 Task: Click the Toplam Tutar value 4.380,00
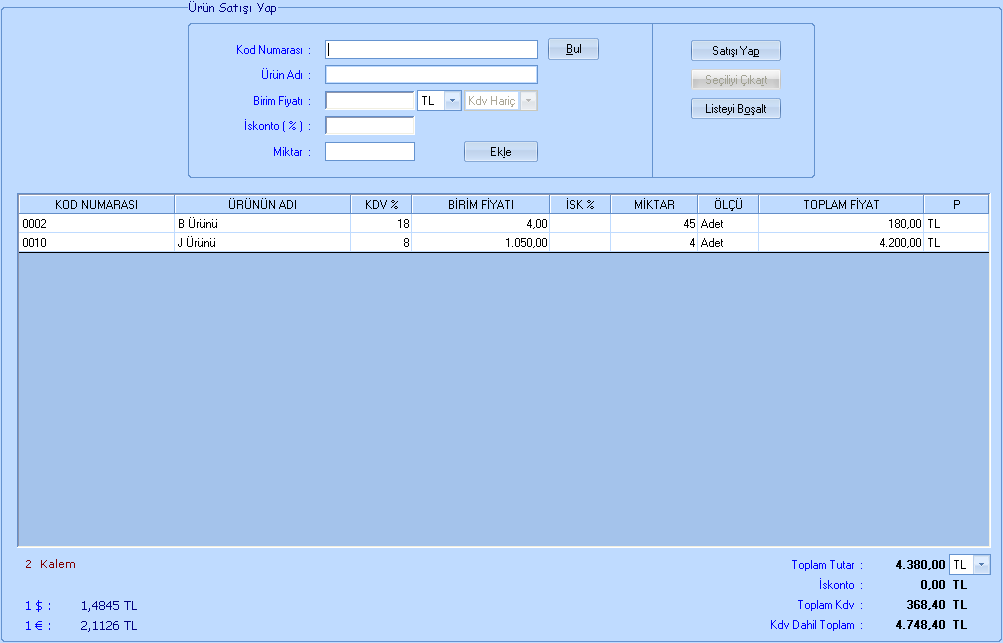pos(920,565)
